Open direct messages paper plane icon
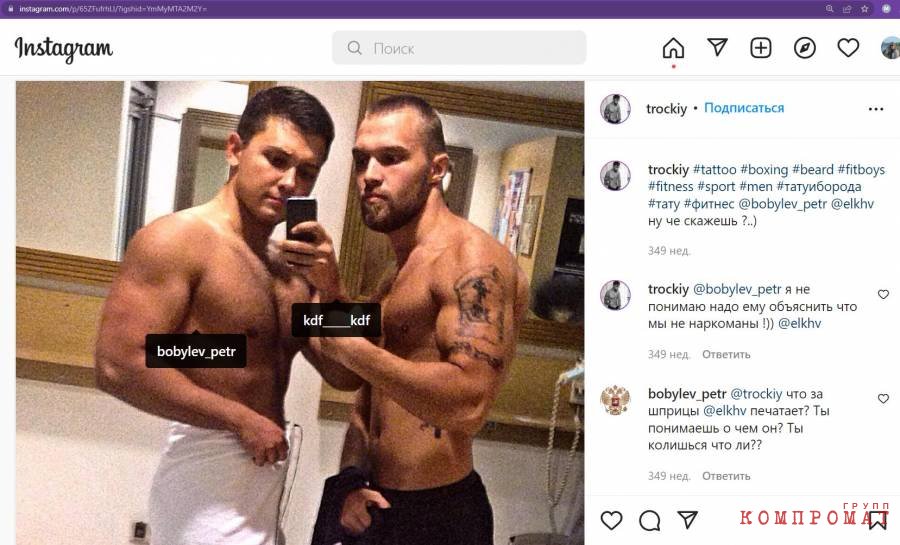This screenshot has height=545, width=900. coord(717,48)
